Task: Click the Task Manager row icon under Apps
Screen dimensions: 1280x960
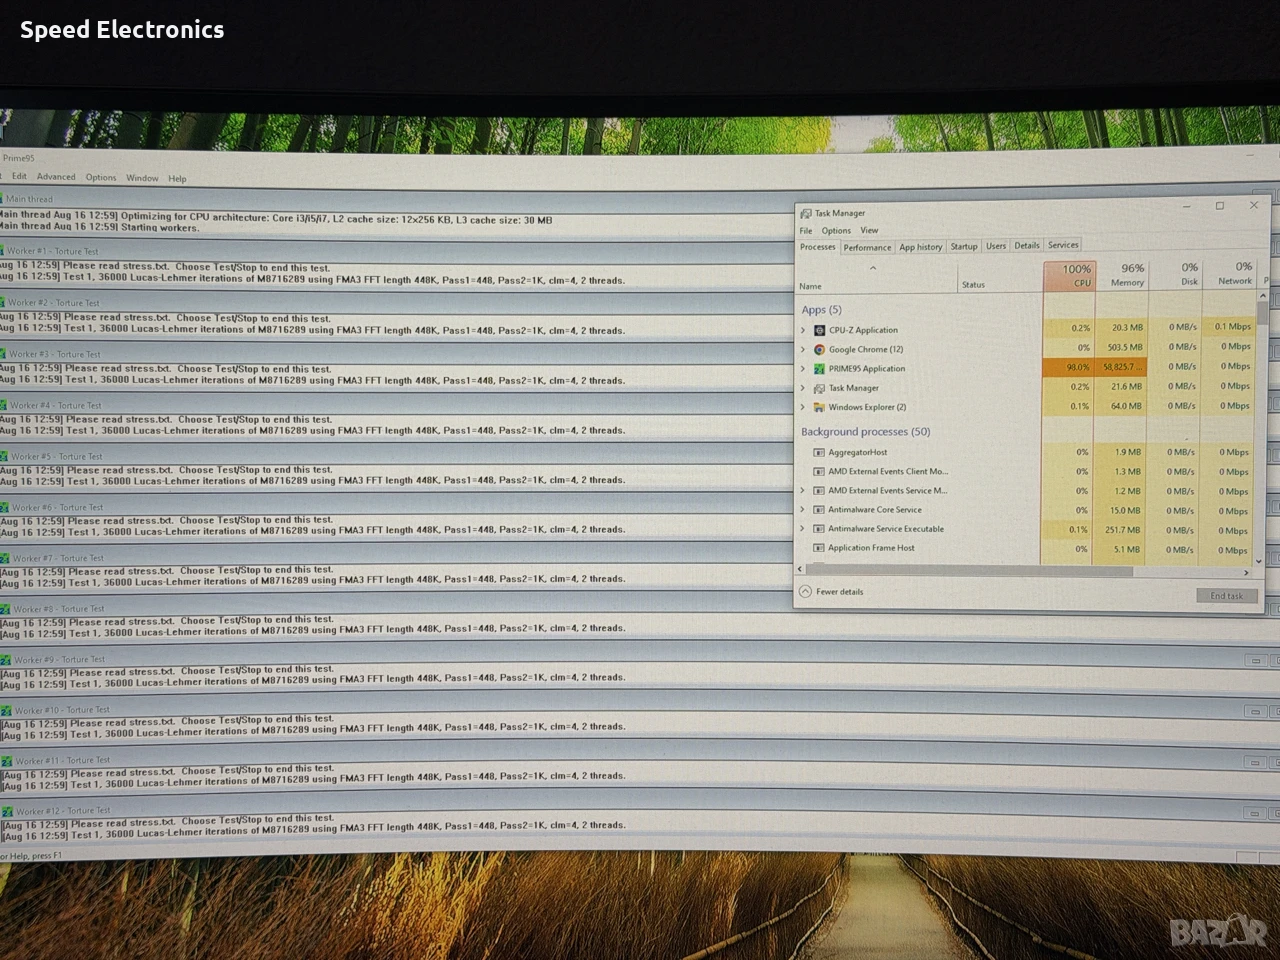Action: pos(819,388)
